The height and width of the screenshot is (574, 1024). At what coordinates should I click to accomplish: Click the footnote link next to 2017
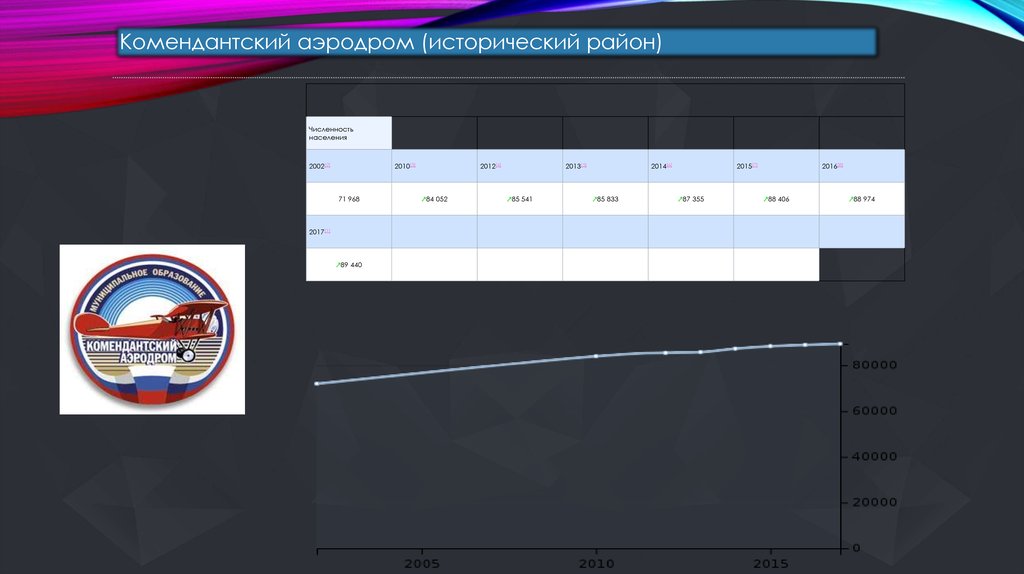tap(328, 231)
